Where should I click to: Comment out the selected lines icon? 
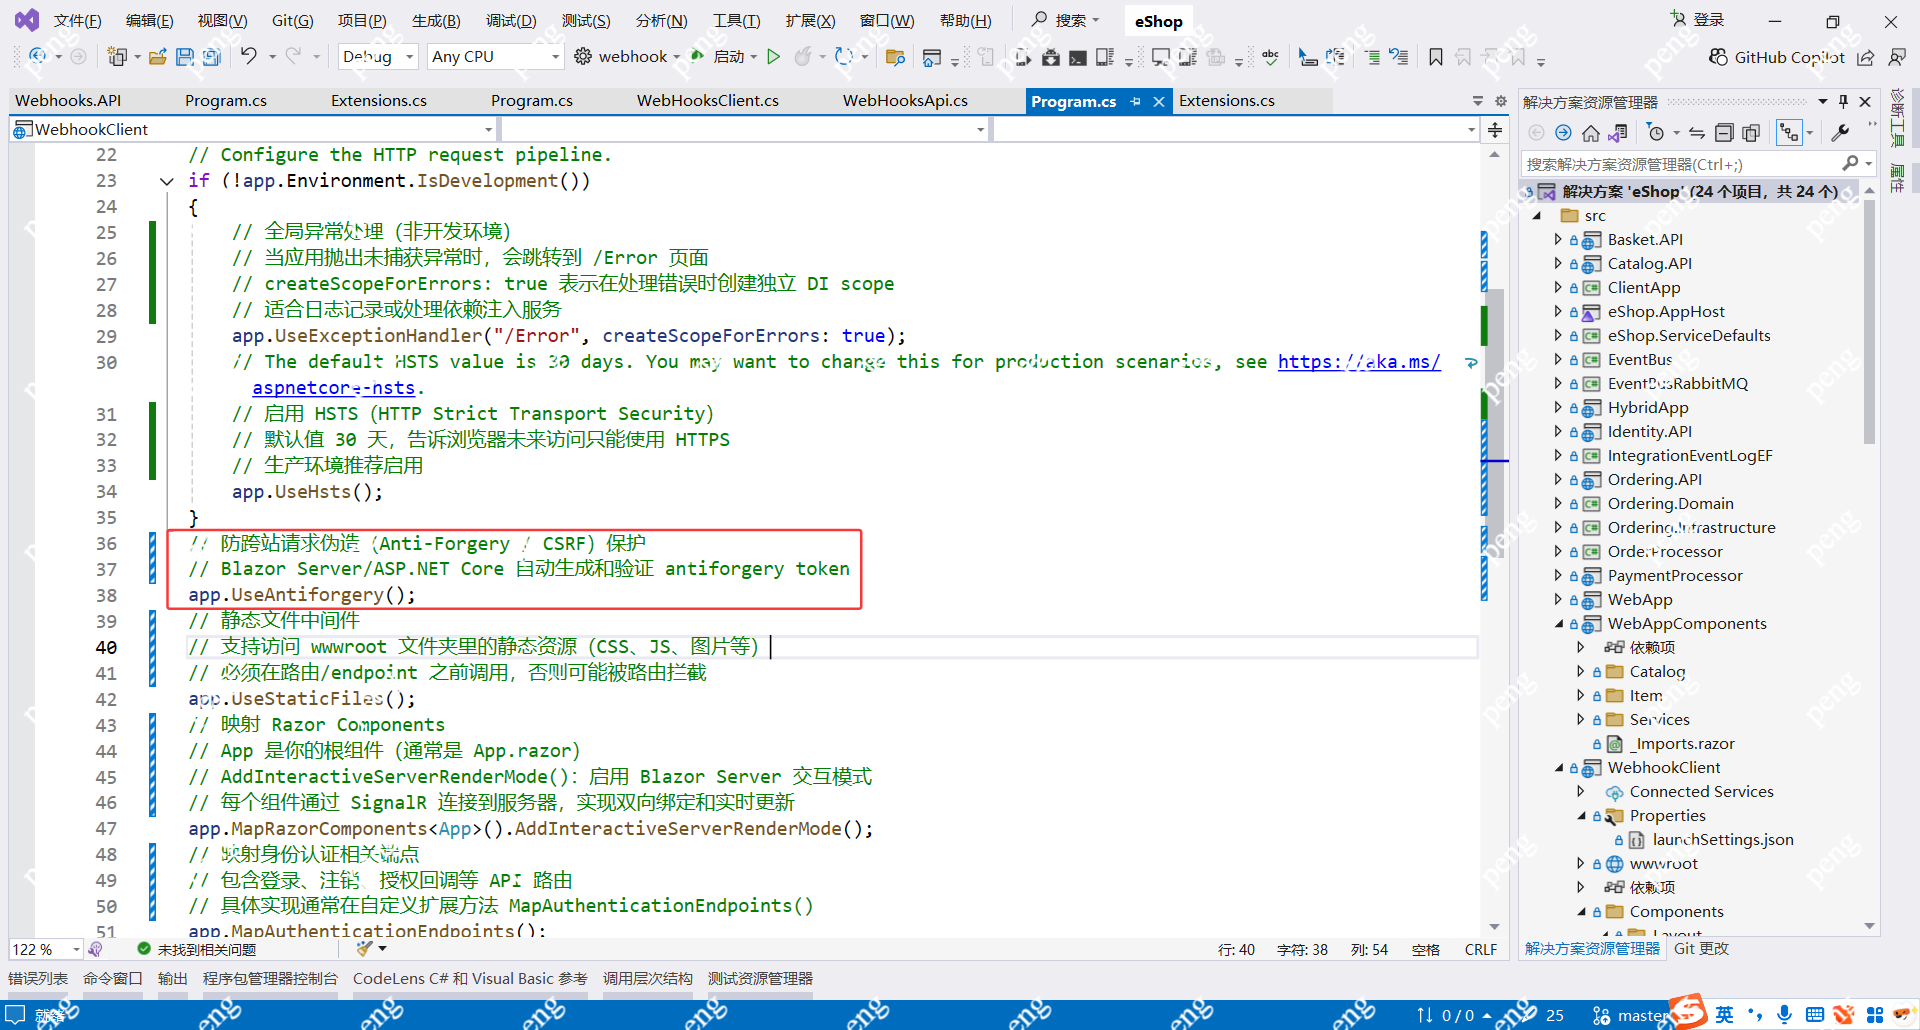click(1372, 57)
